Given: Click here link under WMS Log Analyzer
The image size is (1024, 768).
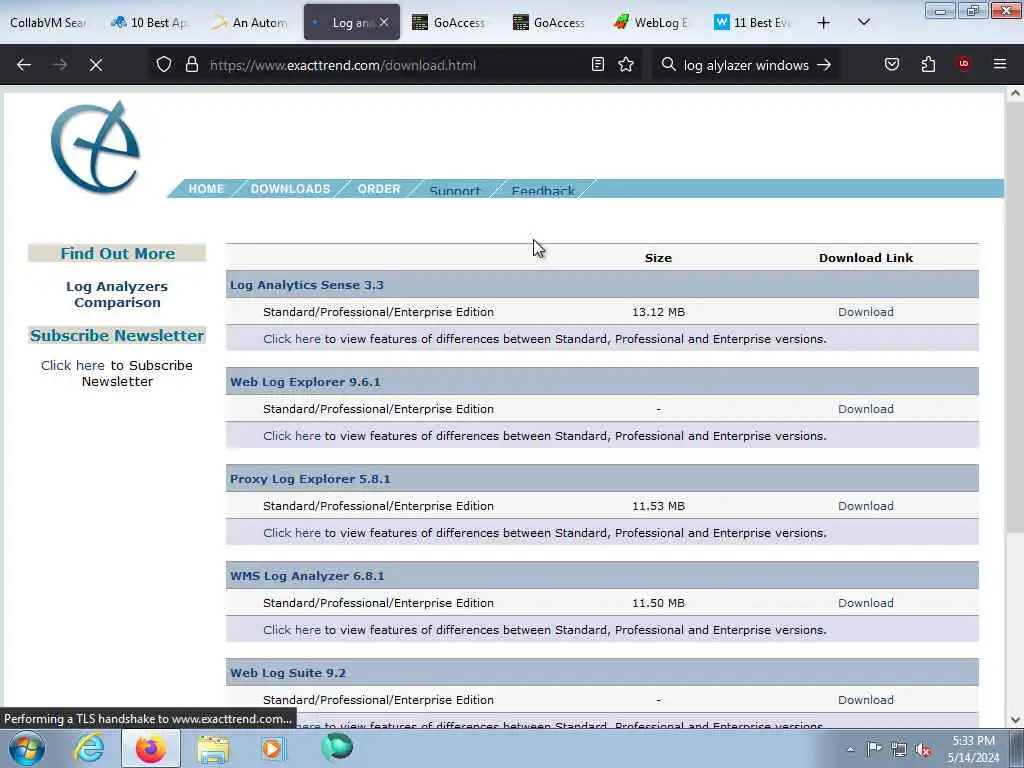Looking at the screenshot, I should (292, 630).
